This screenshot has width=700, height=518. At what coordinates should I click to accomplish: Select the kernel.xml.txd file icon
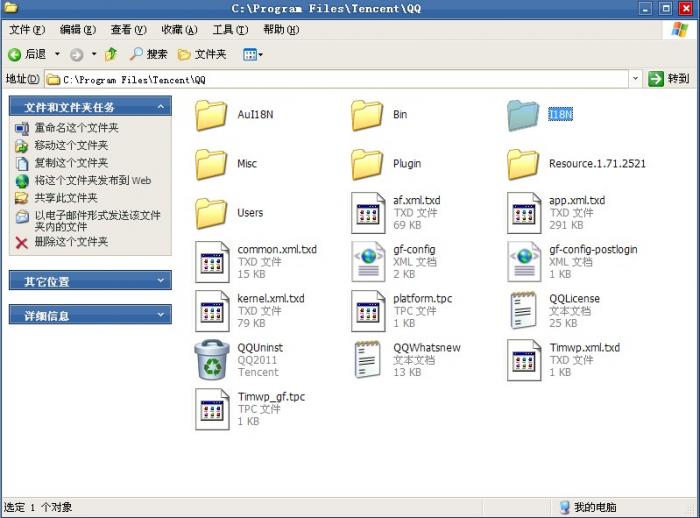click(x=212, y=311)
